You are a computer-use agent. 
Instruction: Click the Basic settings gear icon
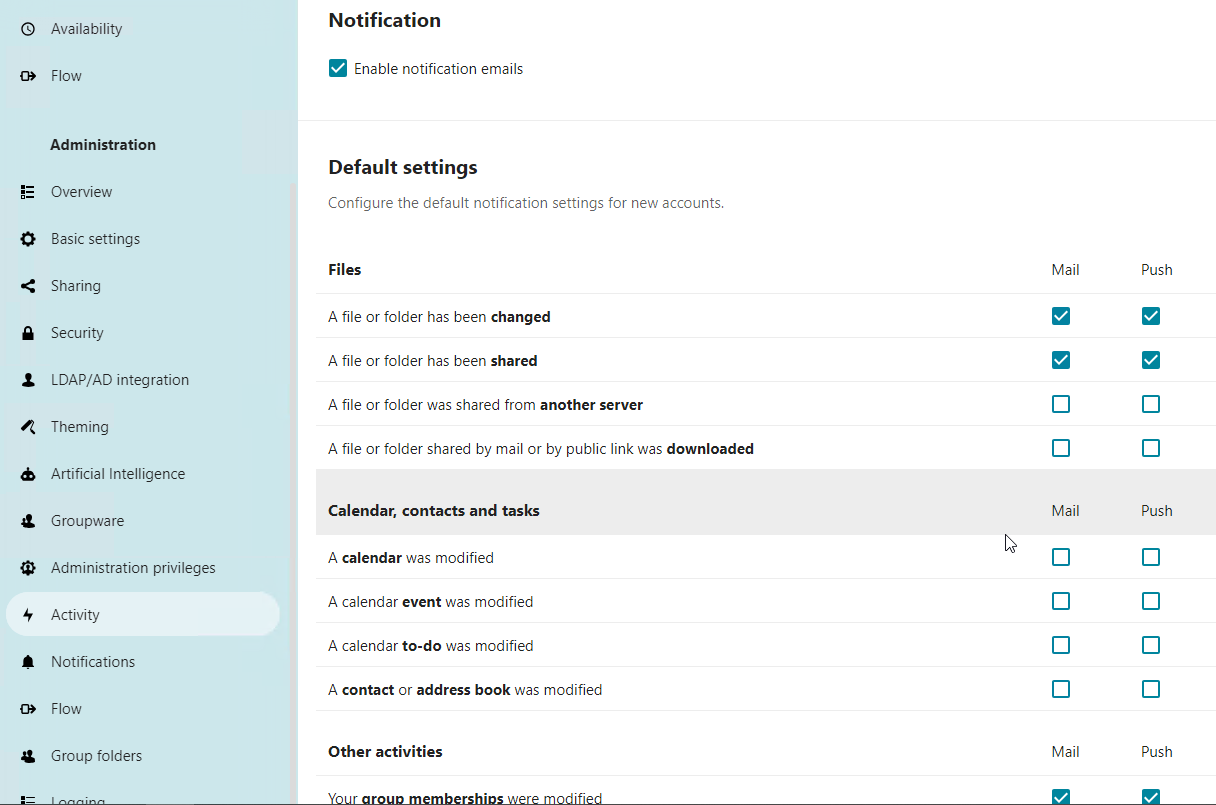point(28,239)
